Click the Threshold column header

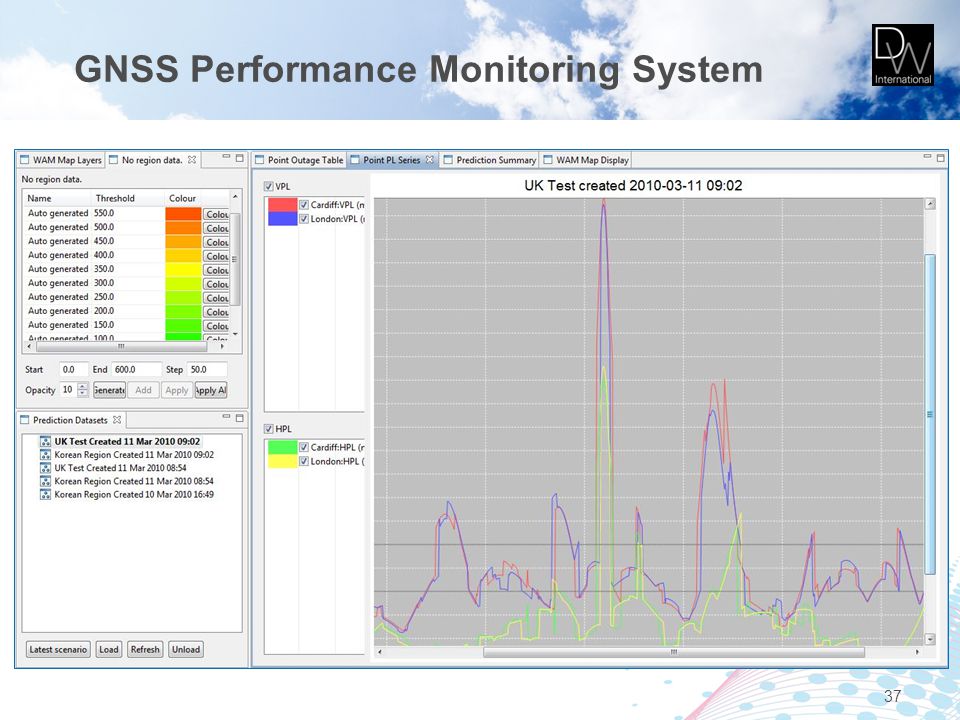[128, 198]
